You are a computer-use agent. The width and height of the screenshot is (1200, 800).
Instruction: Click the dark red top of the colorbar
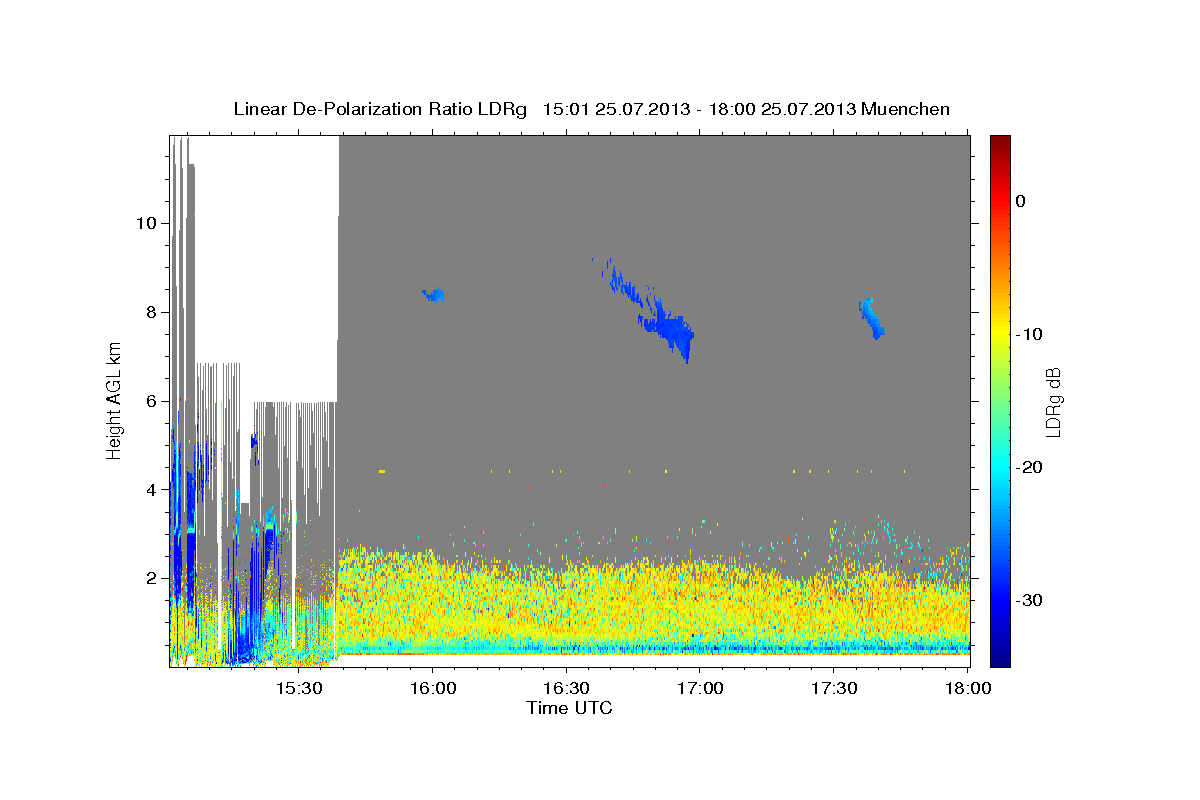[x=1000, y=143]
